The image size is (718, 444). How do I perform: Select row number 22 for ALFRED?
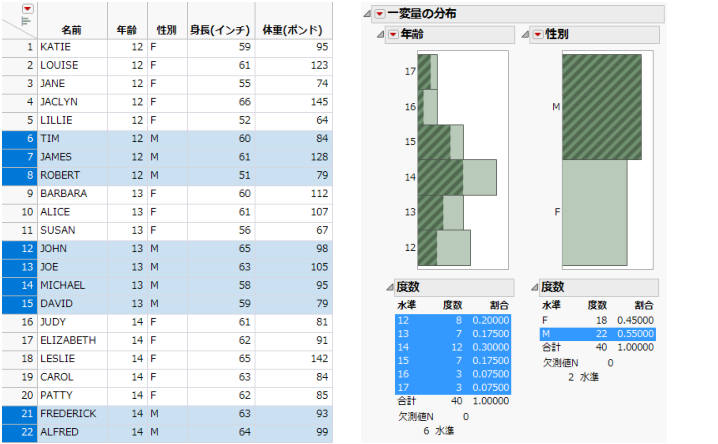[x=20, y=432]
